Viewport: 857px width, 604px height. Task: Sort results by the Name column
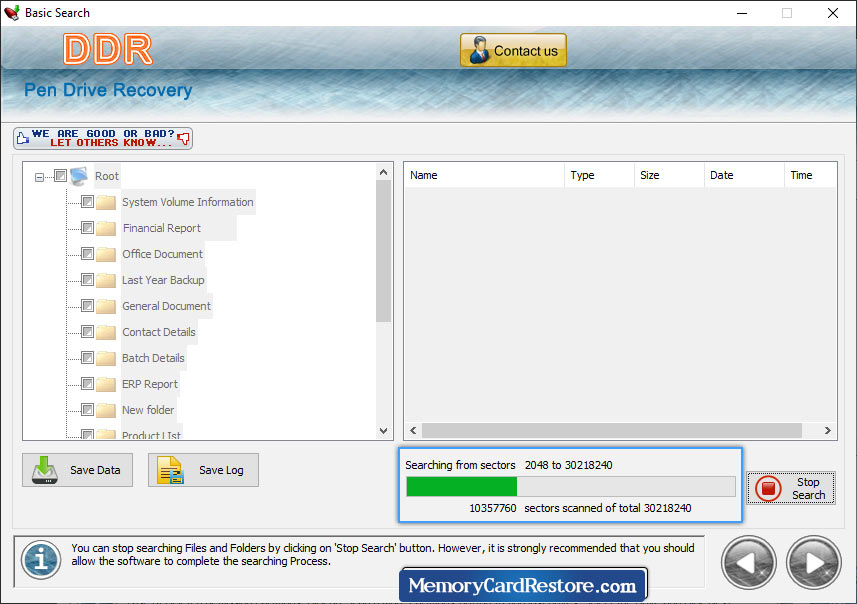[423, 174]
